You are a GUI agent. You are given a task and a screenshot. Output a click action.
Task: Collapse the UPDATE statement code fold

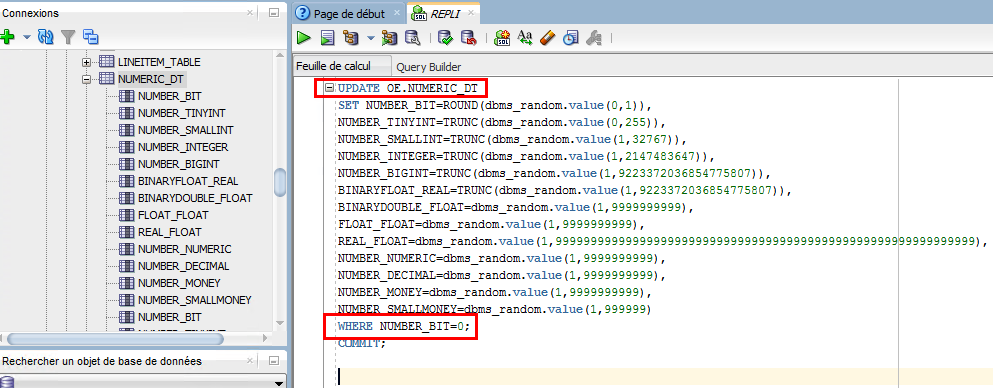329,88
